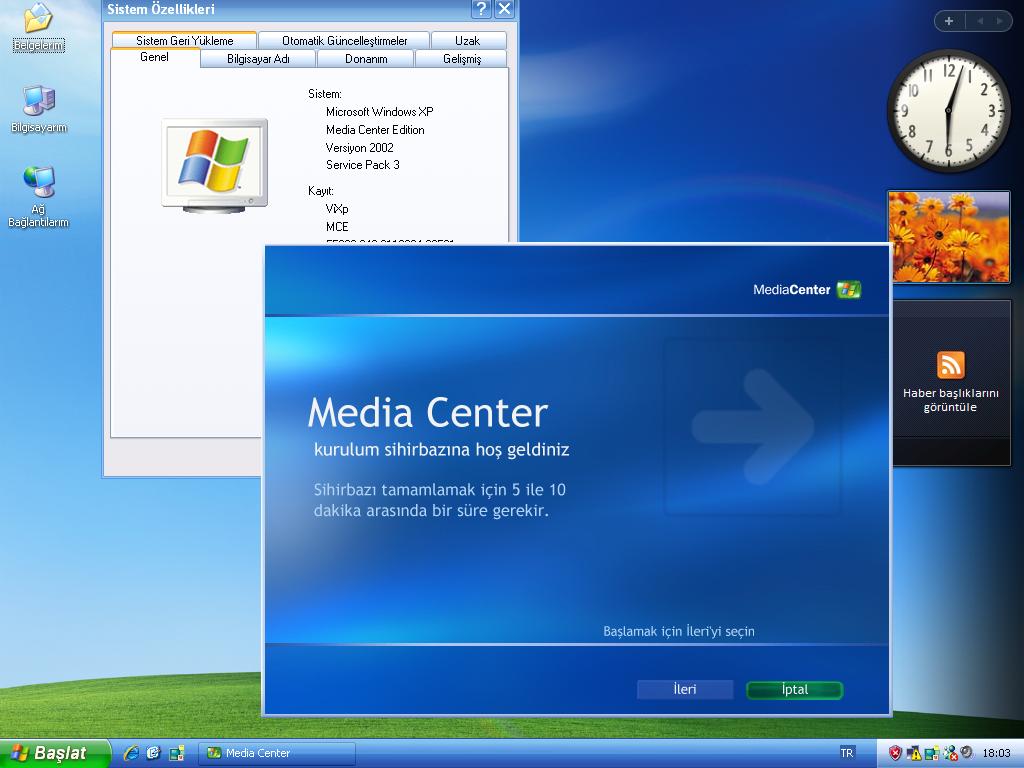Cancel the wizard with İptal button
1024x768 pixels.
[x=795, y=690]
